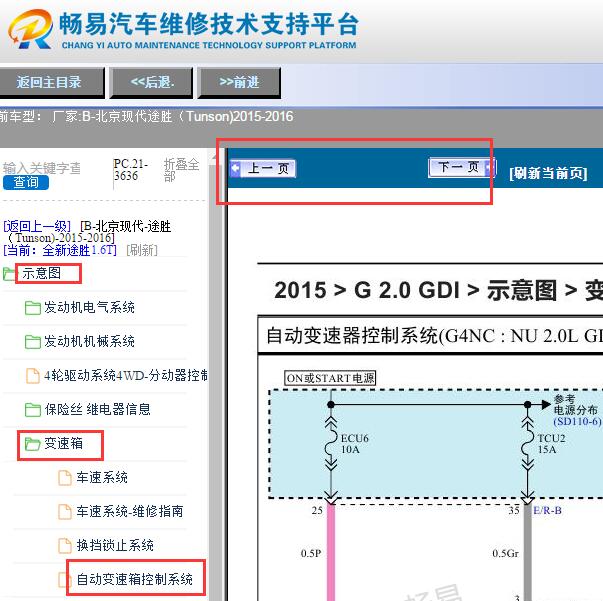Image resolution: width=603 pixels, height=601 pixels.
Task: Go forward with >>前进 button
Action: 239,82
